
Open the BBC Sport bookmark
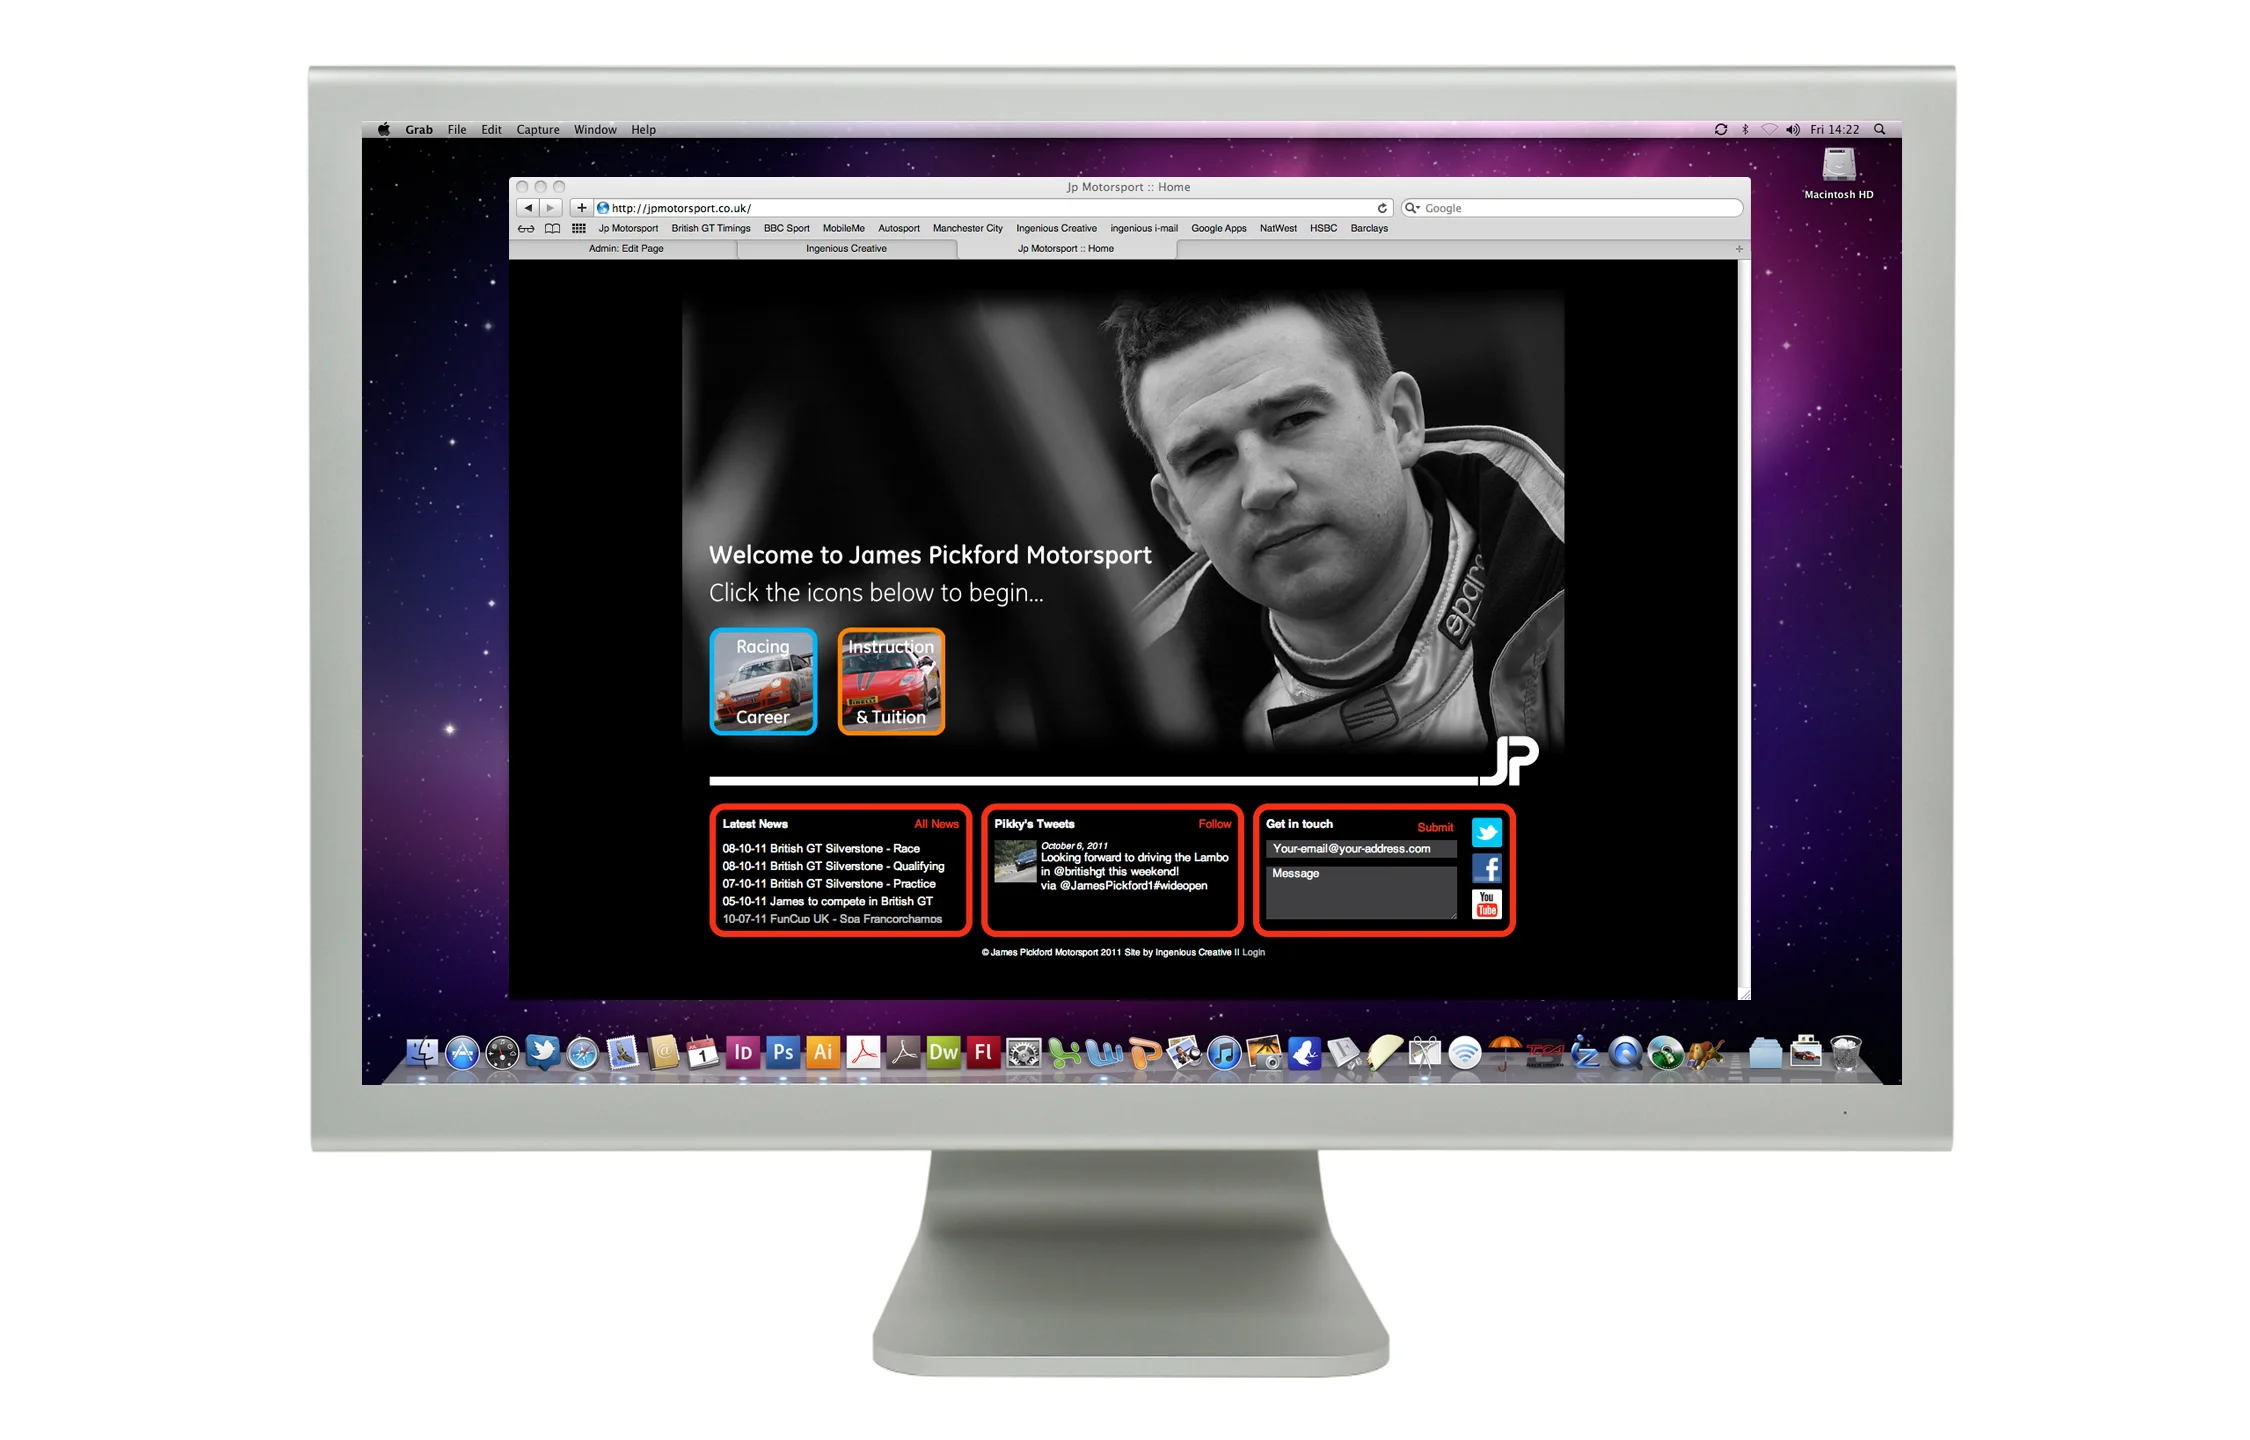tap(786, 229)
